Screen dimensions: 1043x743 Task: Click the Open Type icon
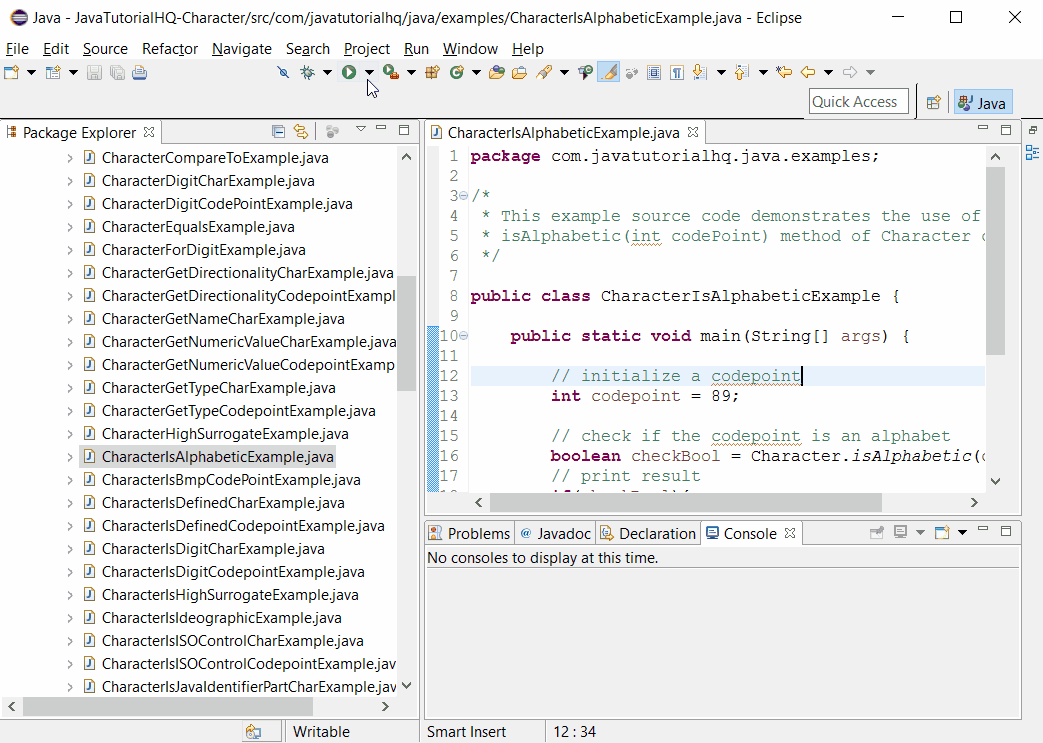496,73
